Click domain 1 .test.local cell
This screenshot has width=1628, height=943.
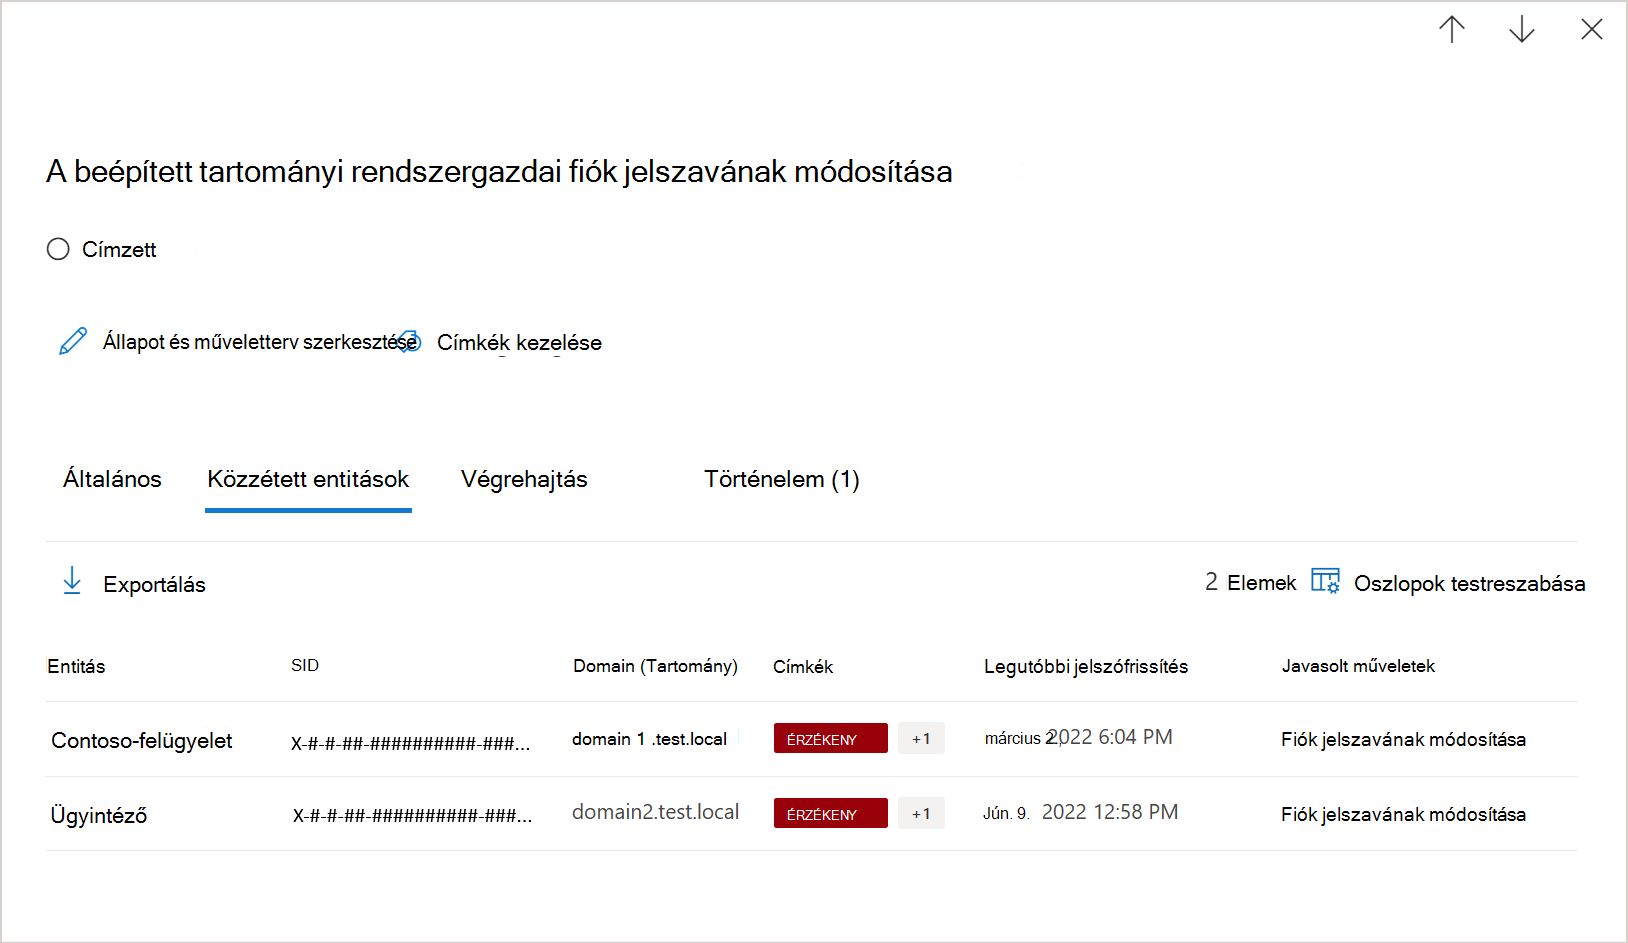[x=649, y=739]
